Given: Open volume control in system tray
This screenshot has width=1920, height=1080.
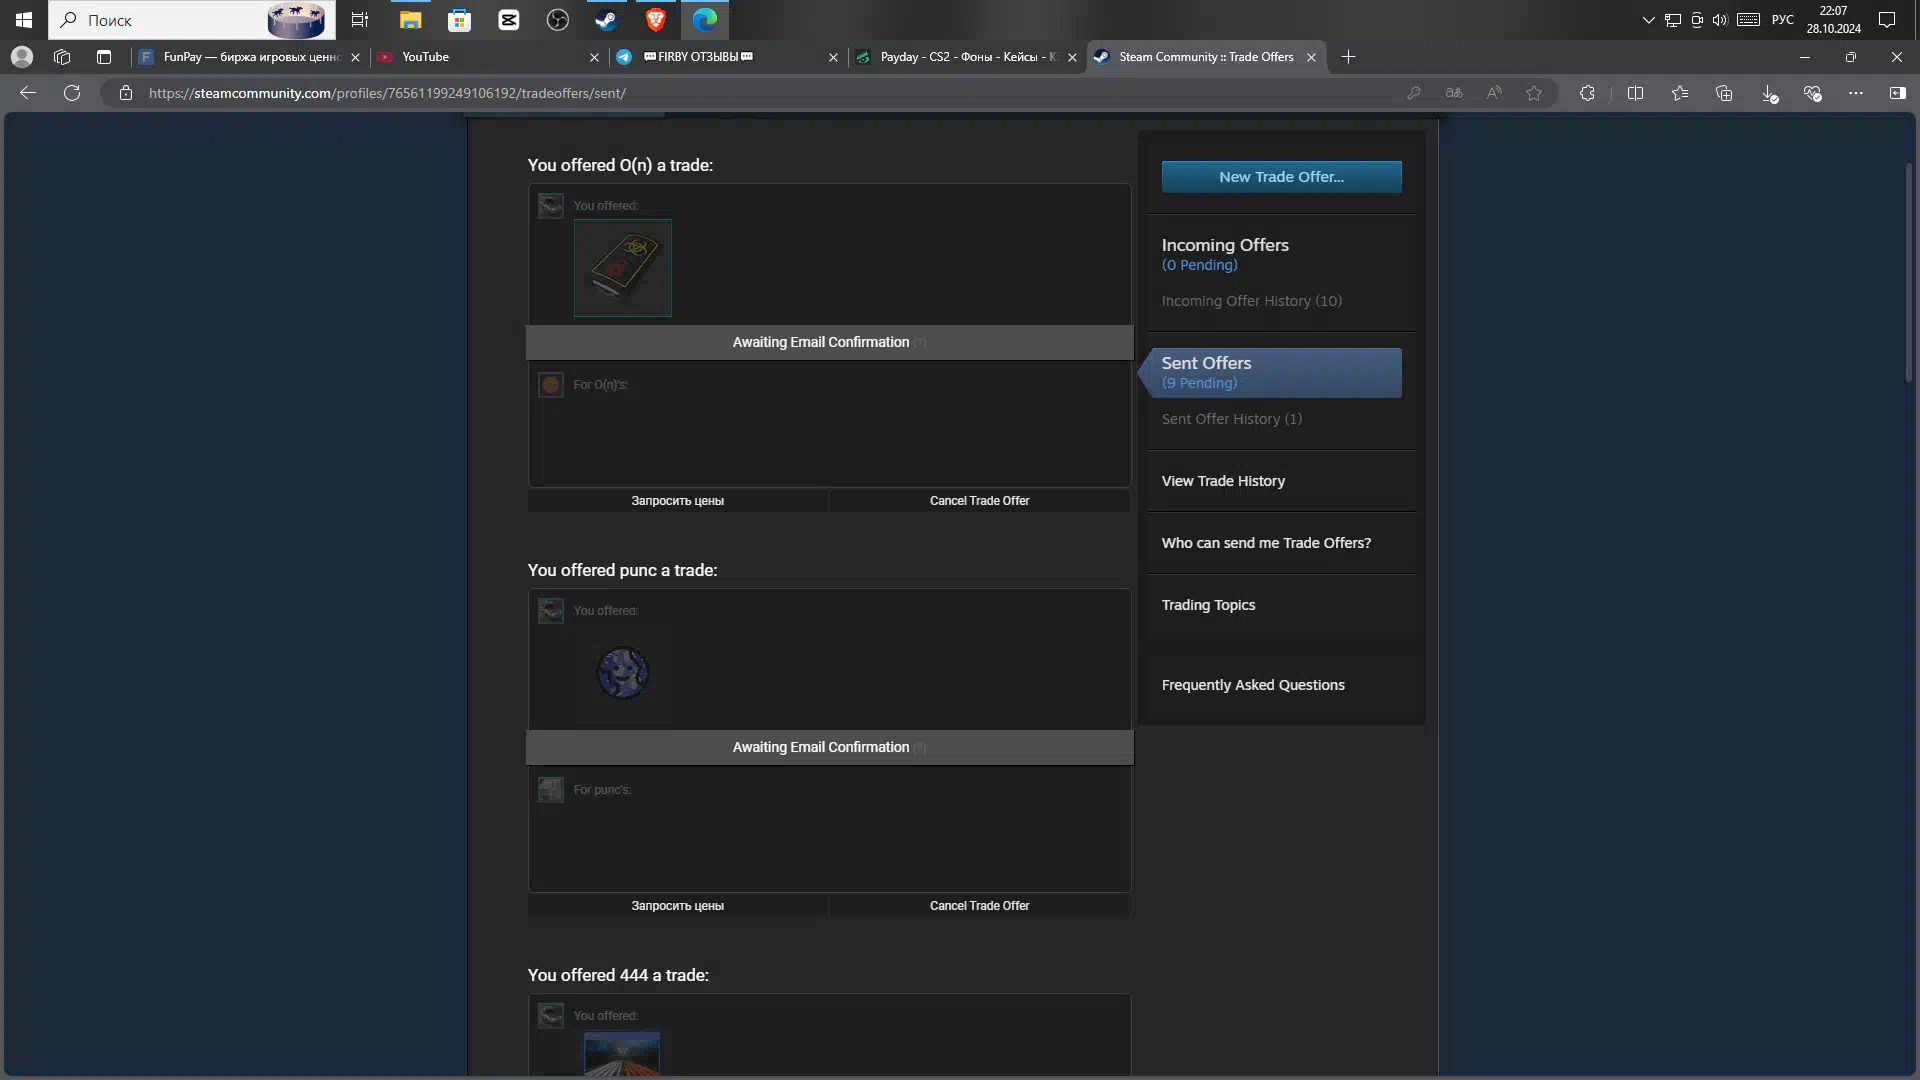Looking at the screenshot, I should 1720,20.
